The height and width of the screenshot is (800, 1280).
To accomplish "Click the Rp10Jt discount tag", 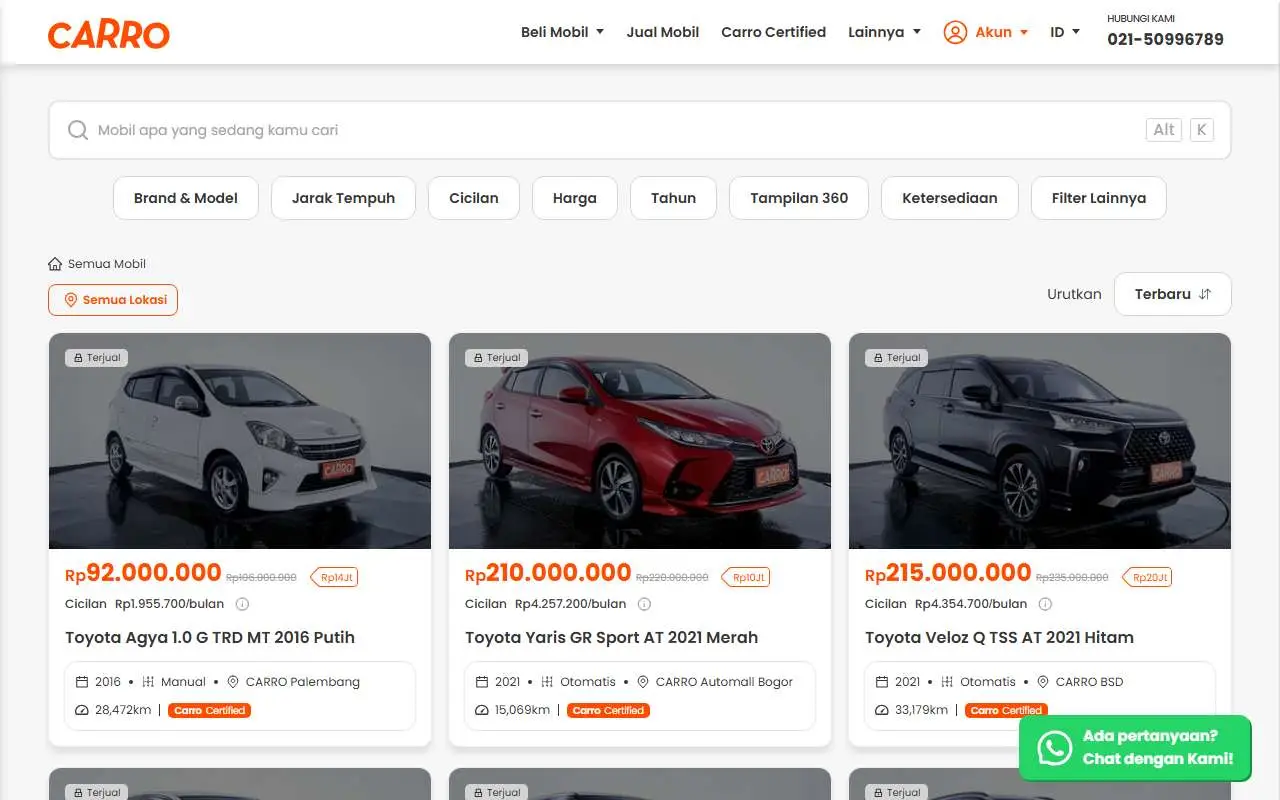I will (x=746, y=577).
